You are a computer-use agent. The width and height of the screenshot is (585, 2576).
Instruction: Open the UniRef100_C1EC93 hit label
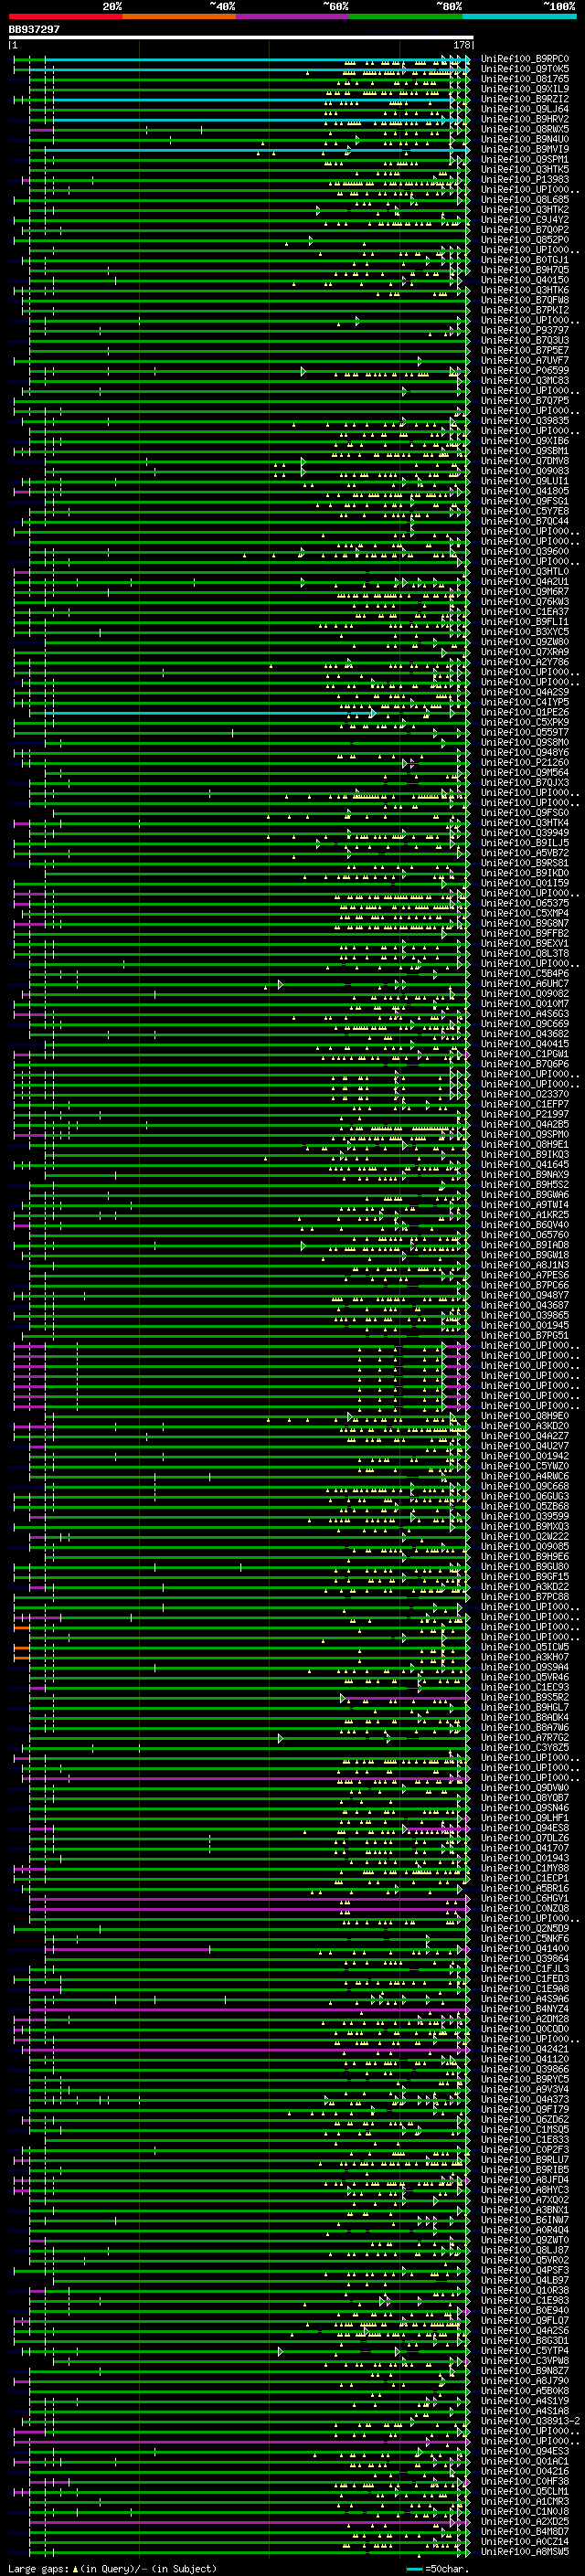pos(524,1687)
